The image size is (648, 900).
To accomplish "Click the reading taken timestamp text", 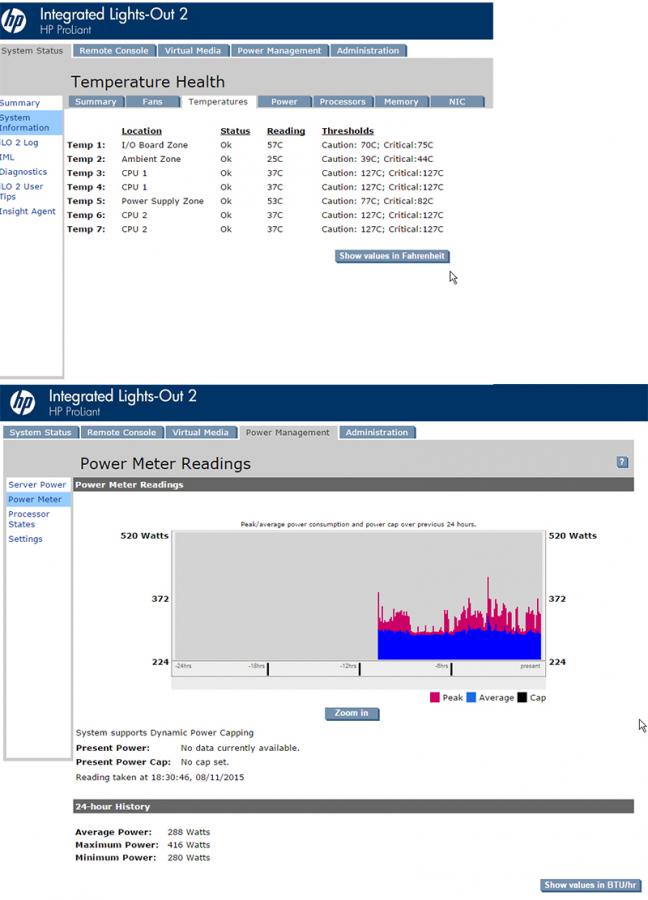I will [160, 777].
